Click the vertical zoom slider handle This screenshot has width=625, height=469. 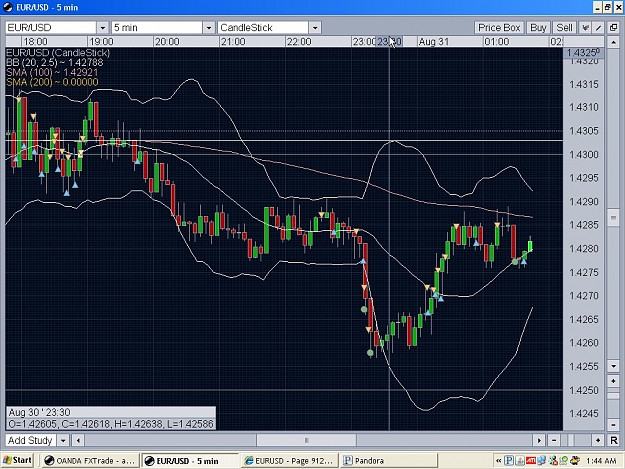click(x=613, y=396)
